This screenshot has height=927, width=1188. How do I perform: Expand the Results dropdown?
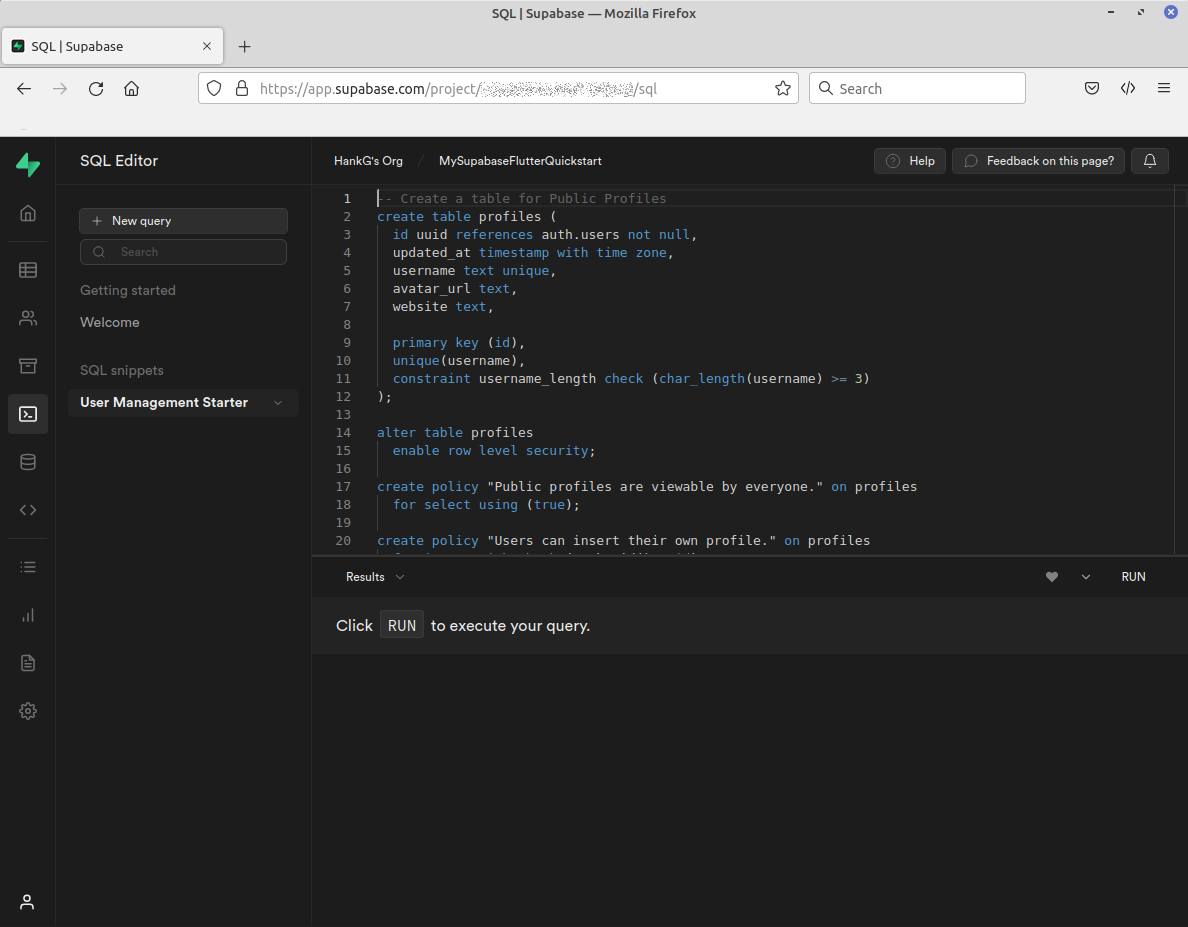[375, 577]
